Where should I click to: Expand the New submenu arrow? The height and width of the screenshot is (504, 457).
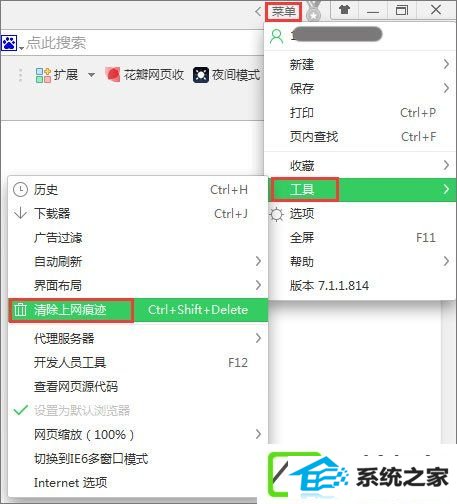pyautogui.click(x=446, y=64)
